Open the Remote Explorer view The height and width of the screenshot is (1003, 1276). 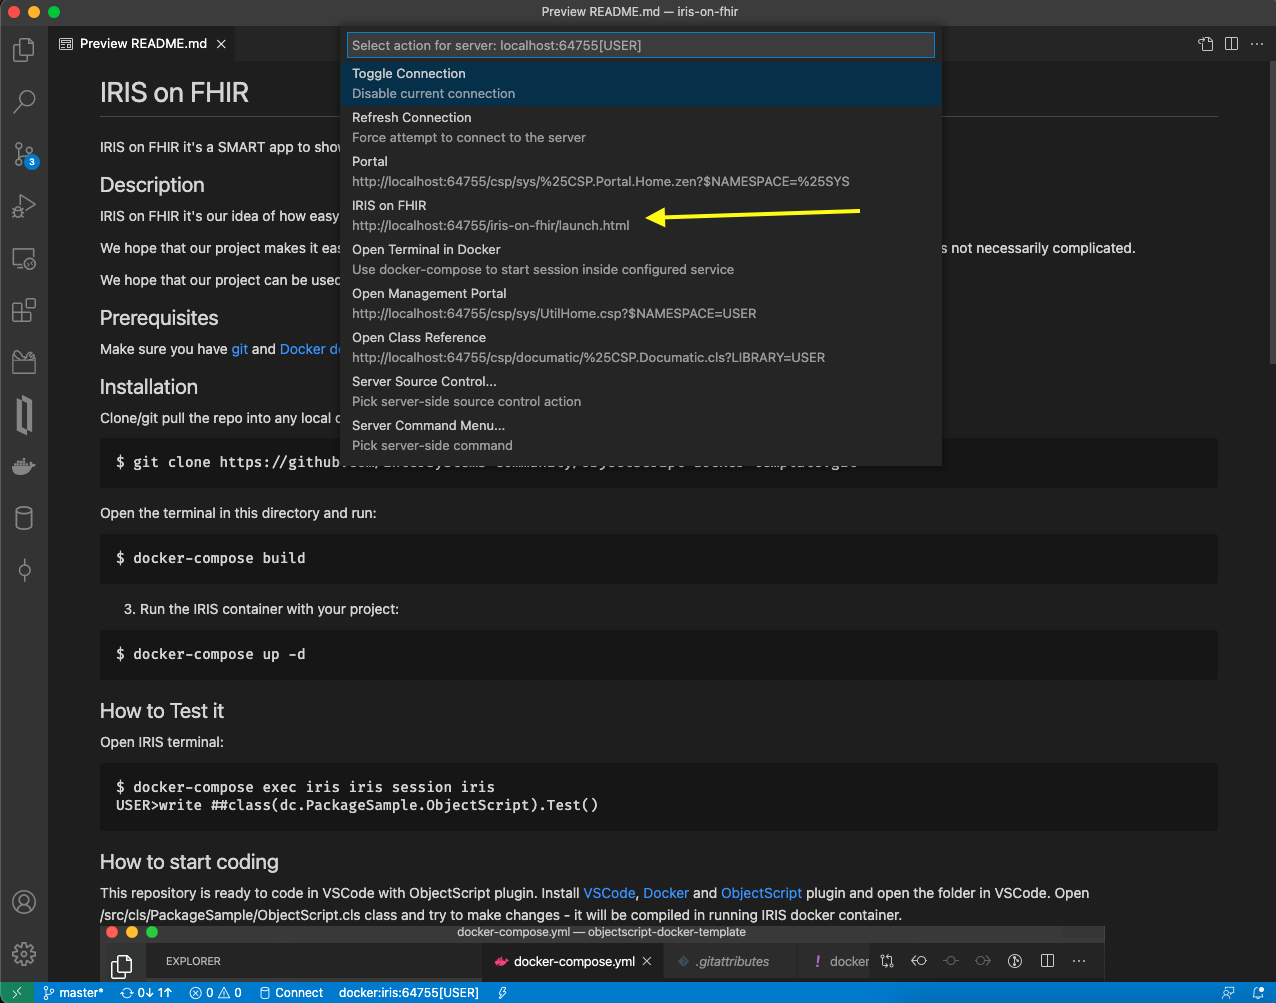pos(24,258)
